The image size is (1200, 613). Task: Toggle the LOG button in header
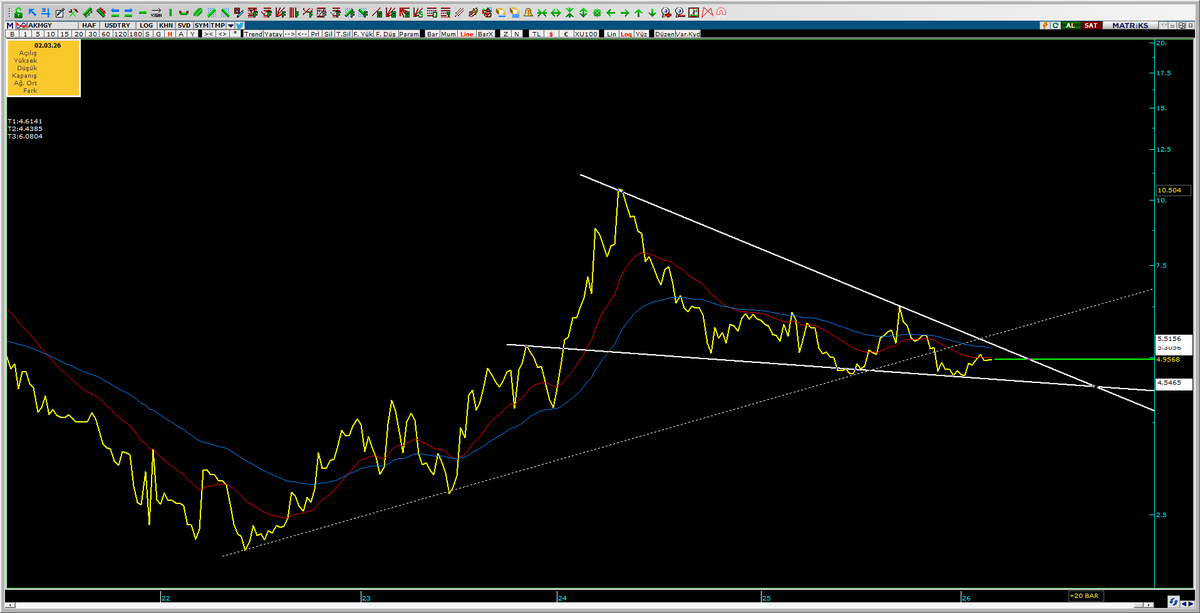pyautogui.click(x=146, y=25)
